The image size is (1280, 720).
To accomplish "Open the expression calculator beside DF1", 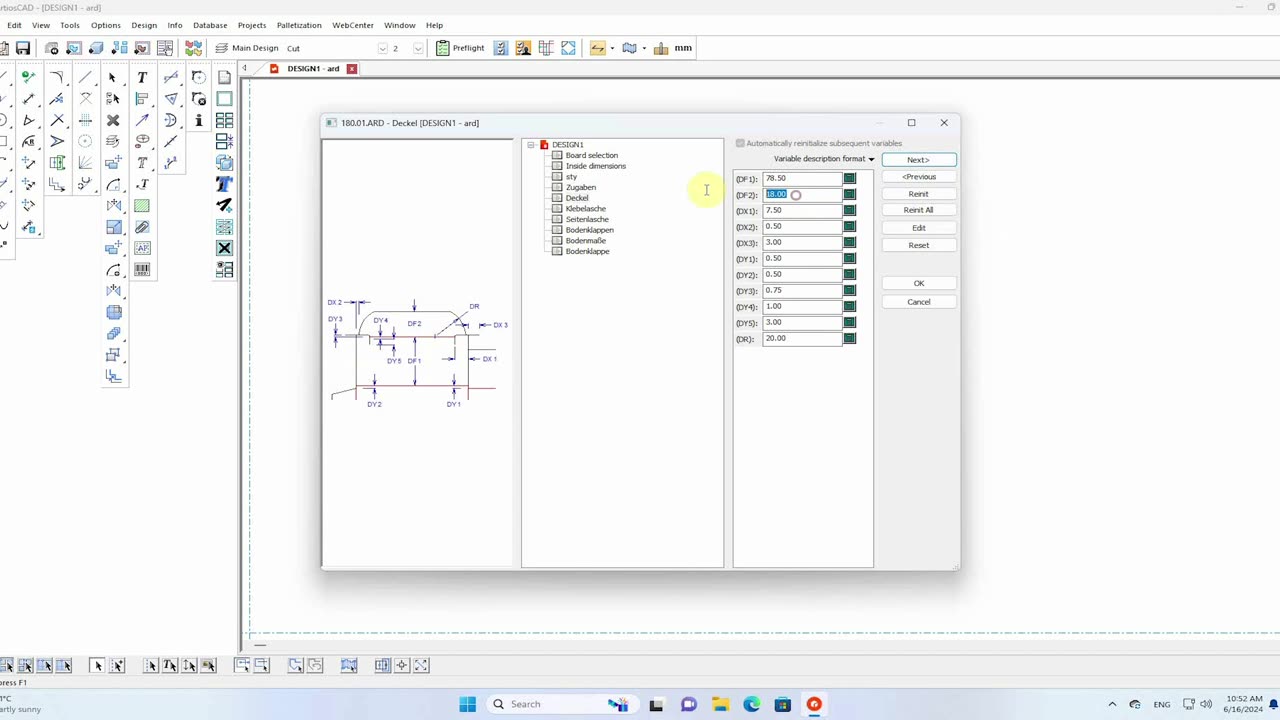I will point(850,178).
